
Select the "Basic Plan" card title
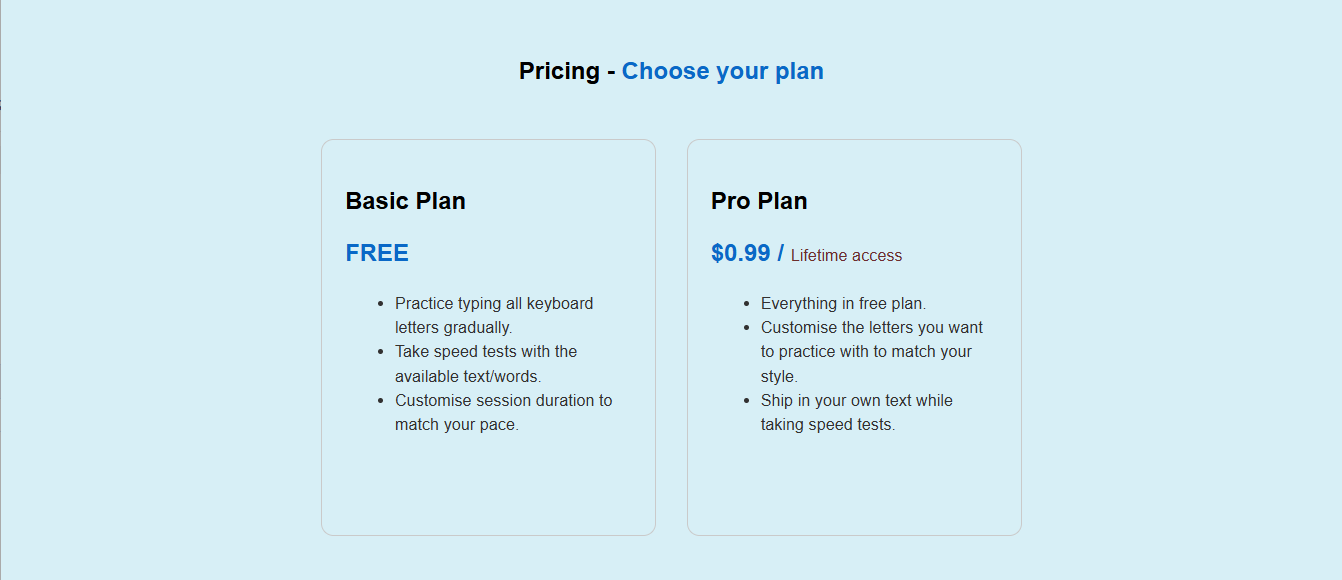(405, 201)
